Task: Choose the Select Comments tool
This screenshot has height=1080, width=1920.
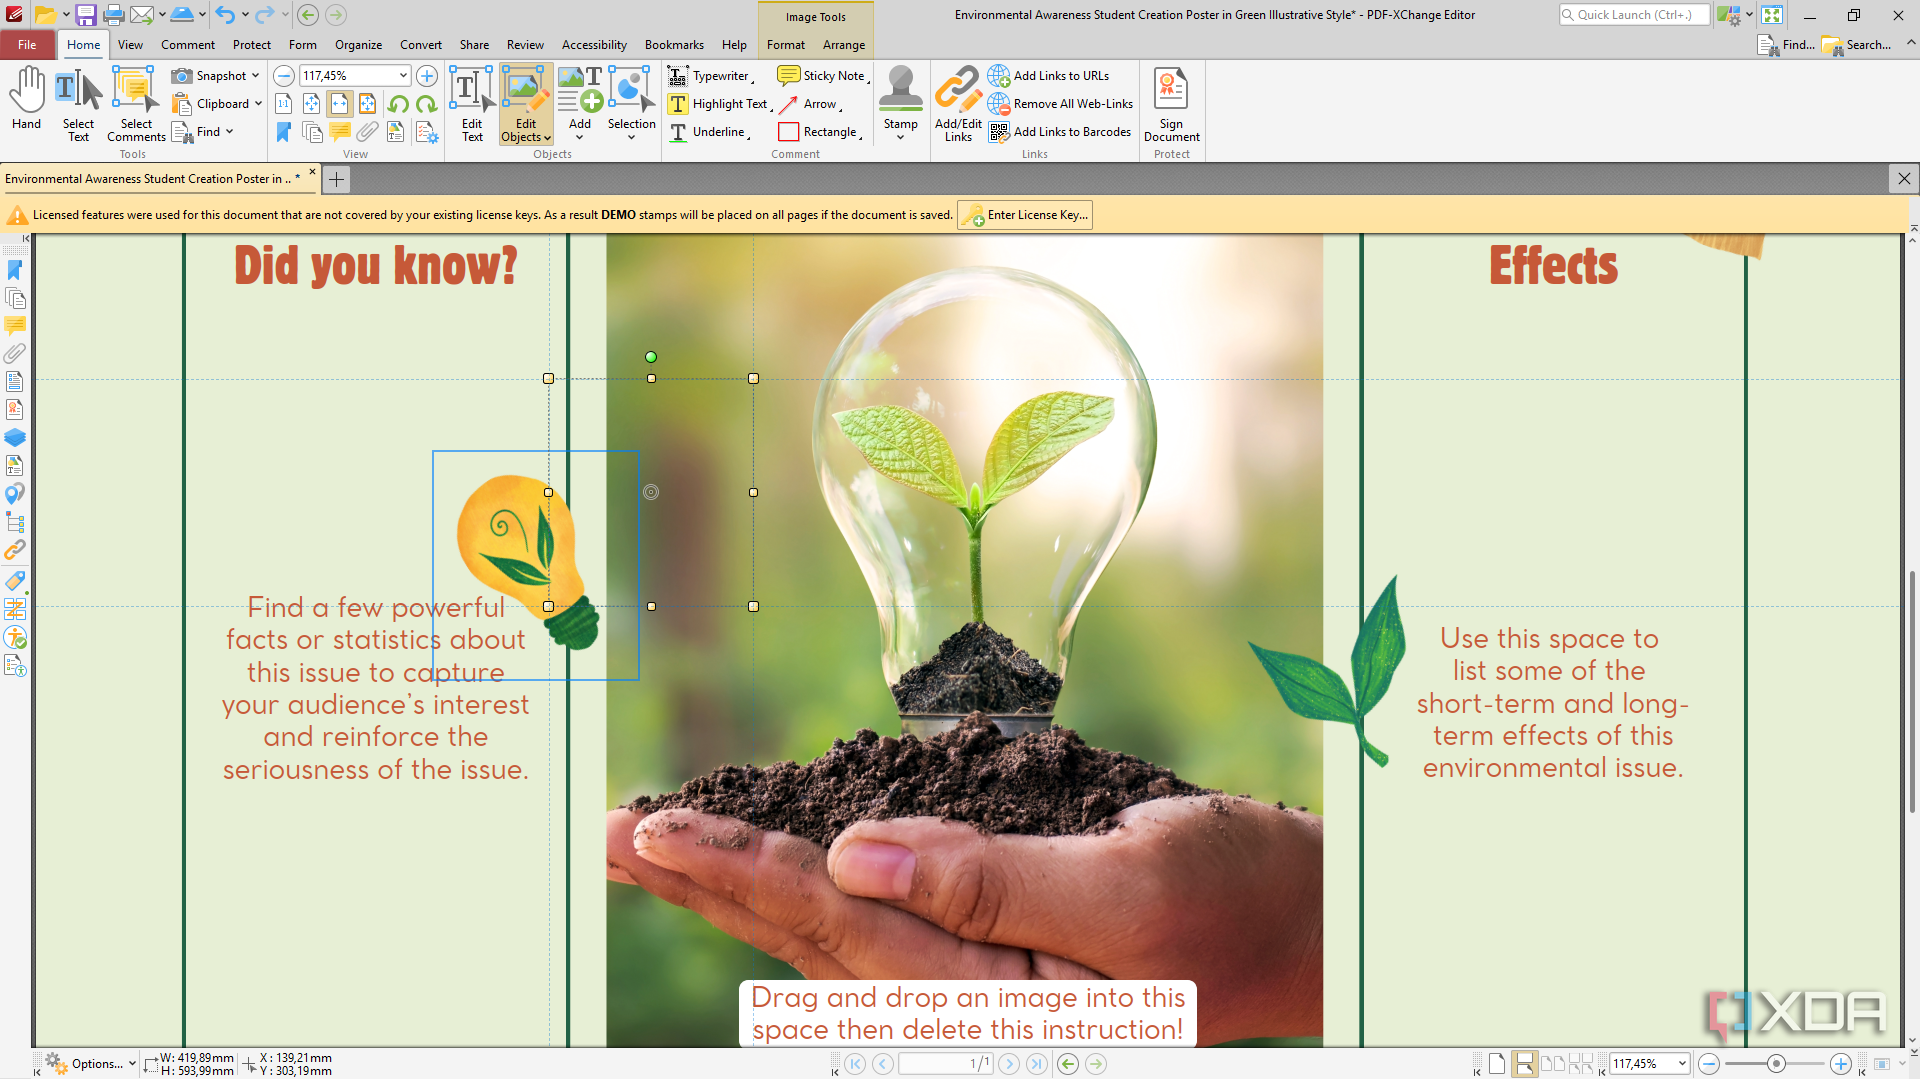Action: click(x=136, y=104)
